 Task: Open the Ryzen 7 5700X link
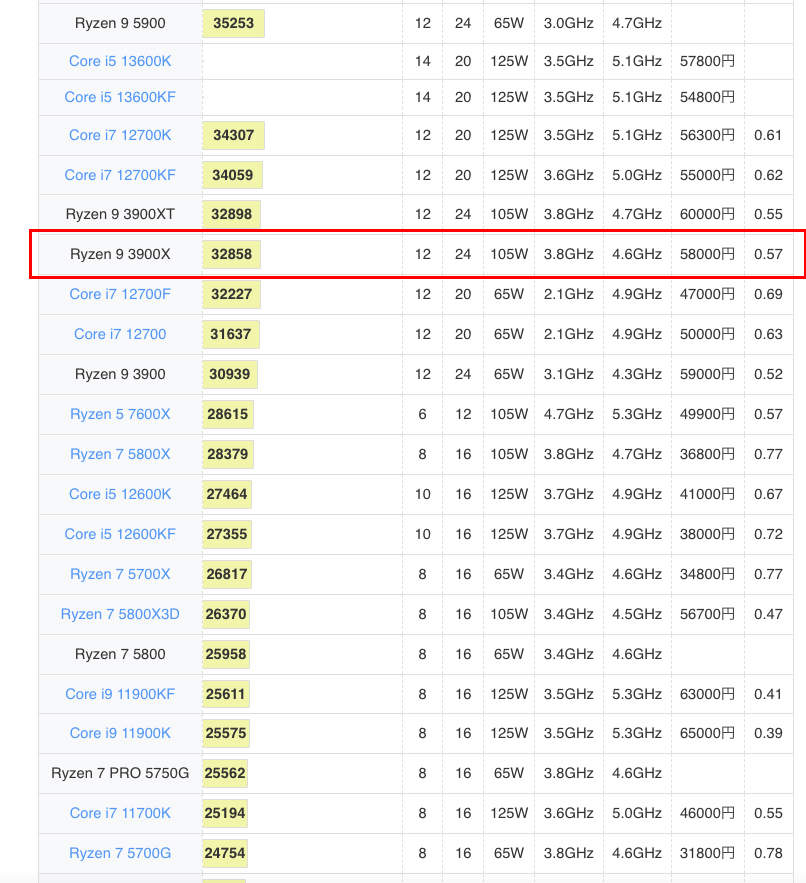[x=120, y=574]
